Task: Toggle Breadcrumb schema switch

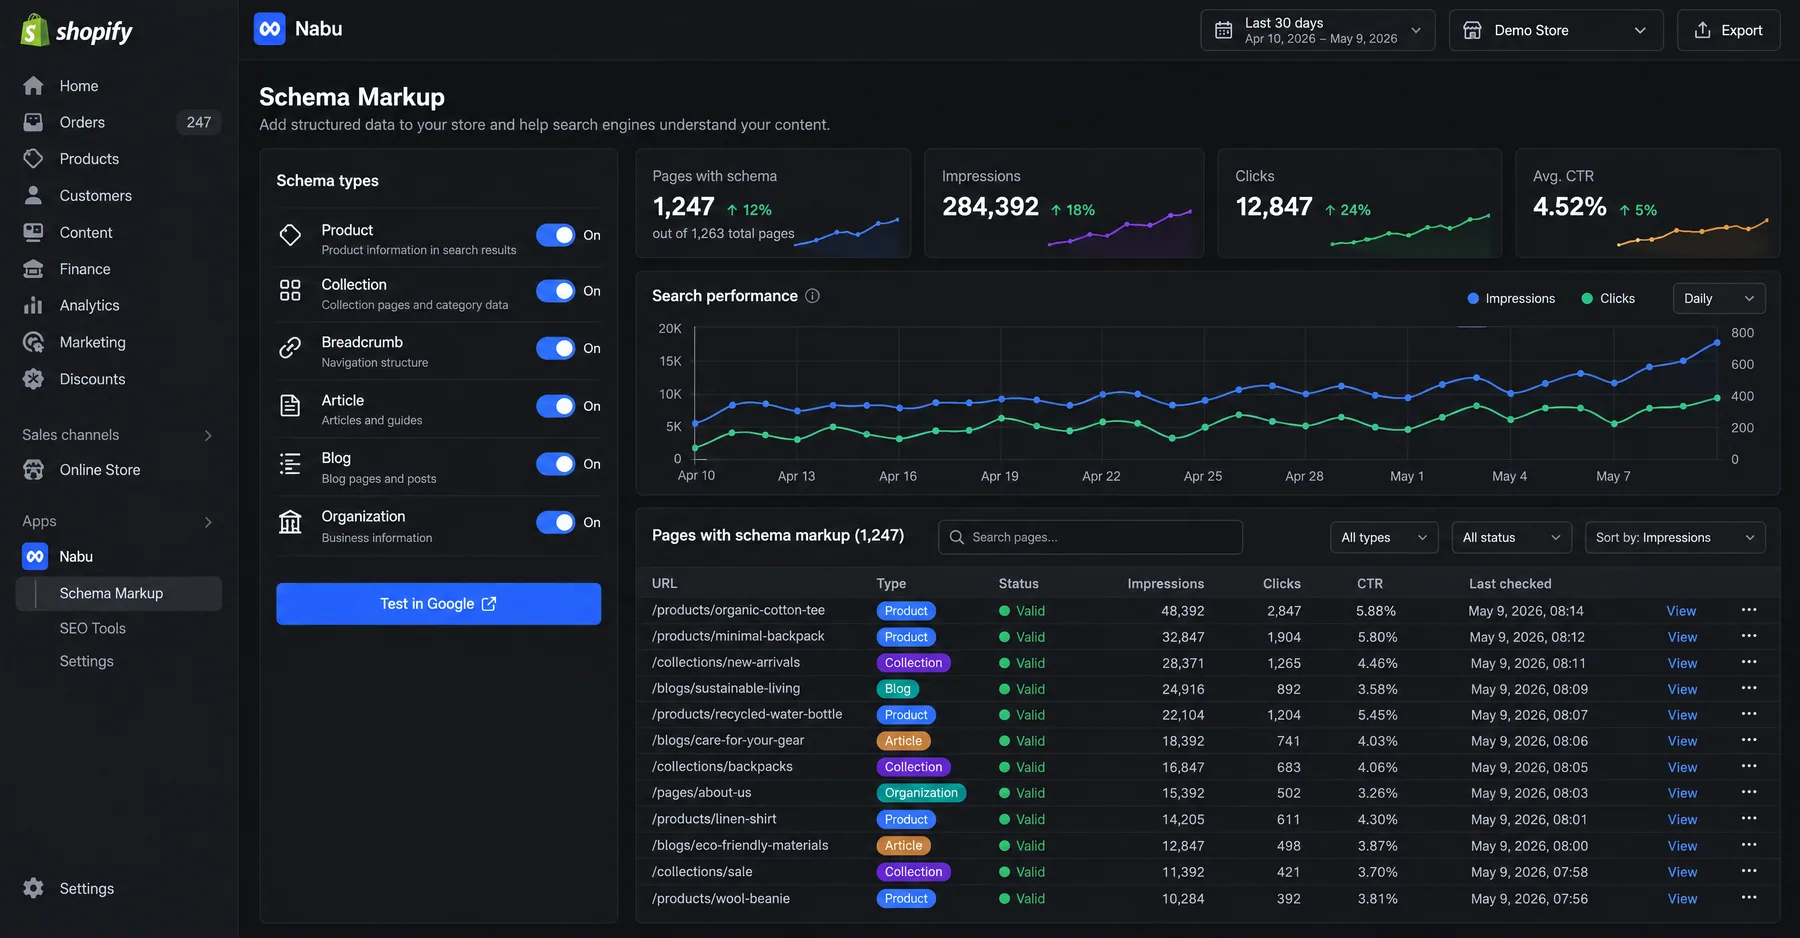Action: (555, 348)
